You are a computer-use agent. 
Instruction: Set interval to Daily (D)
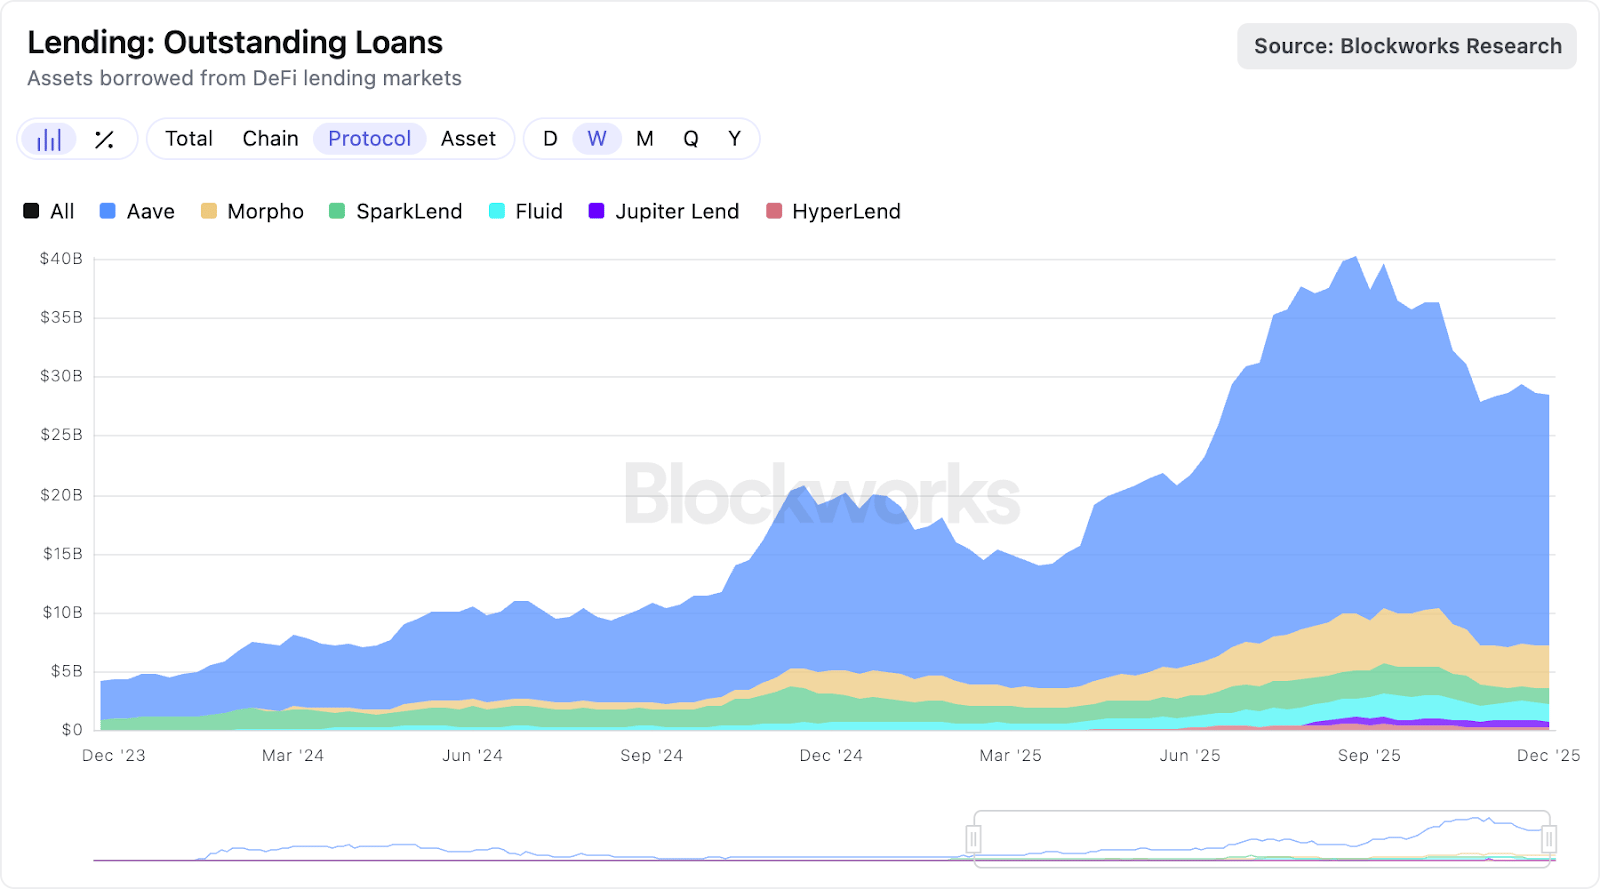click(550, 139)
